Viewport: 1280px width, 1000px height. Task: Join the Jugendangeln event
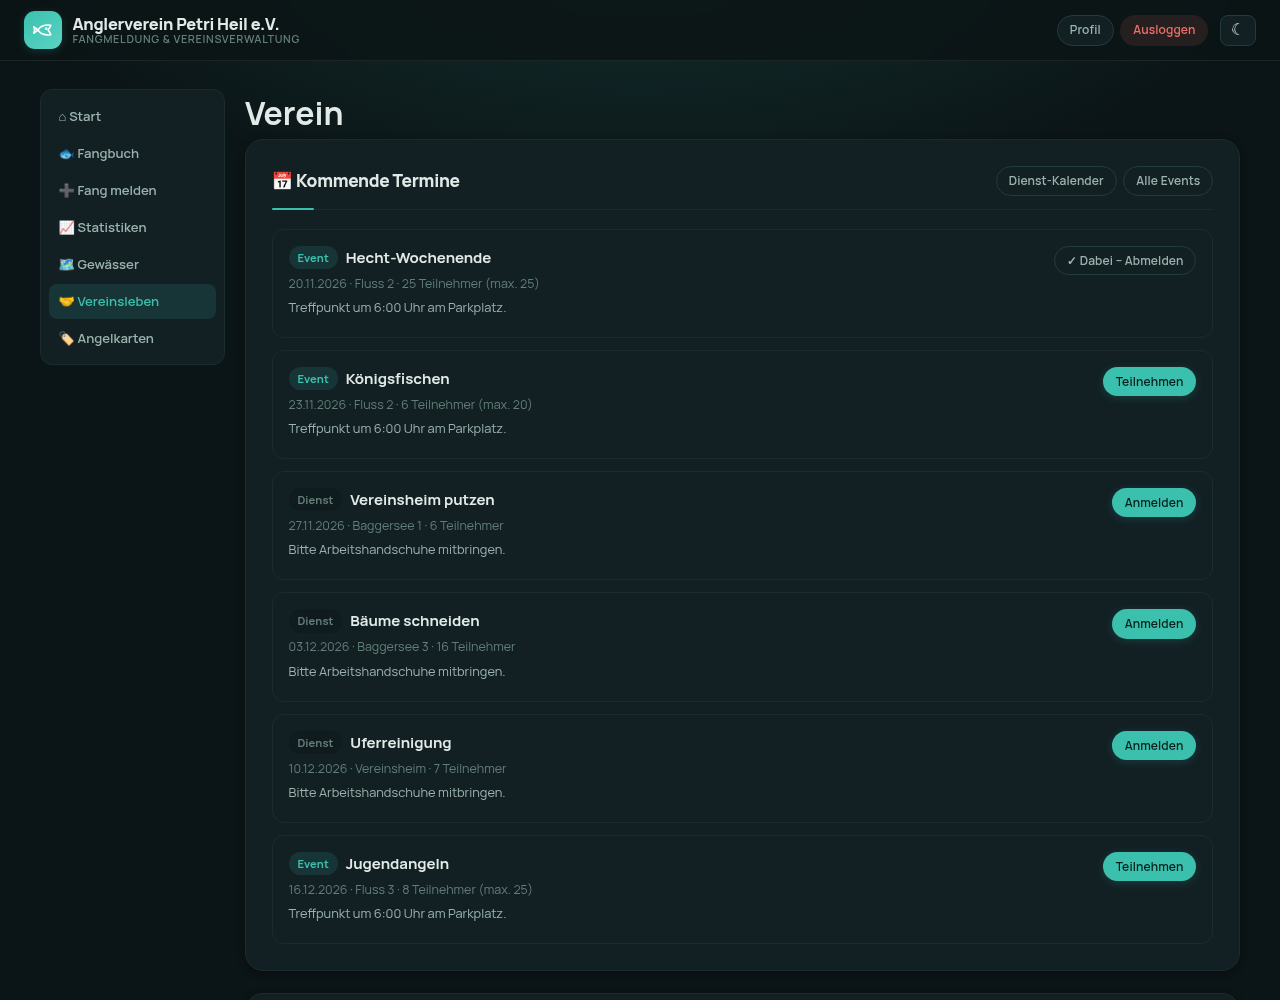pos(1149,867)
